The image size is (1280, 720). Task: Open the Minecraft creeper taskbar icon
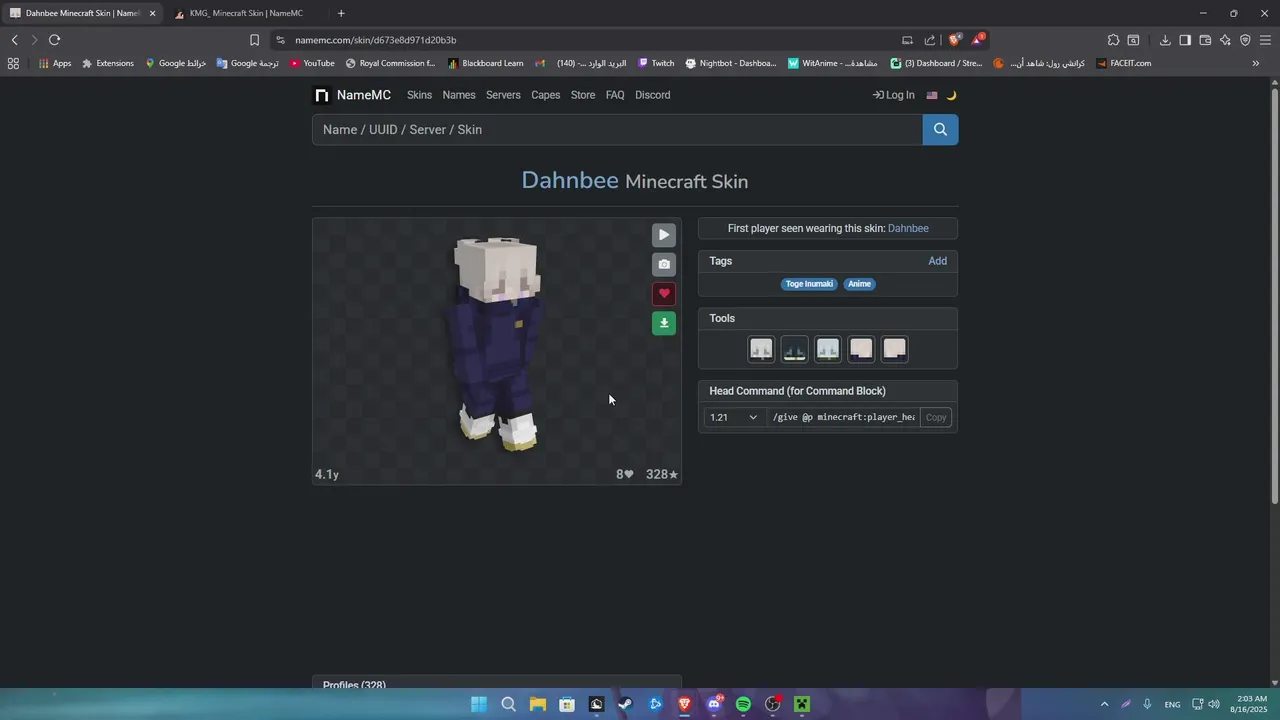click(802, 704)
